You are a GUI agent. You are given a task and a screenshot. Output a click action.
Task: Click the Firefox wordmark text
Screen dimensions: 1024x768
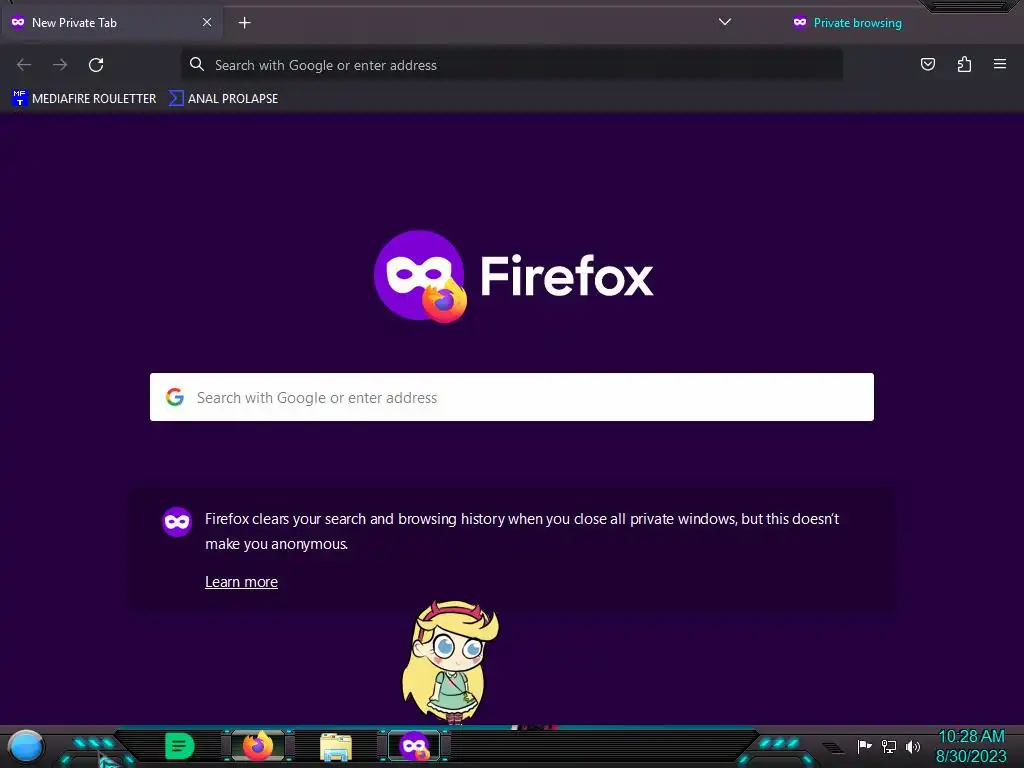(x=566, y=276)
